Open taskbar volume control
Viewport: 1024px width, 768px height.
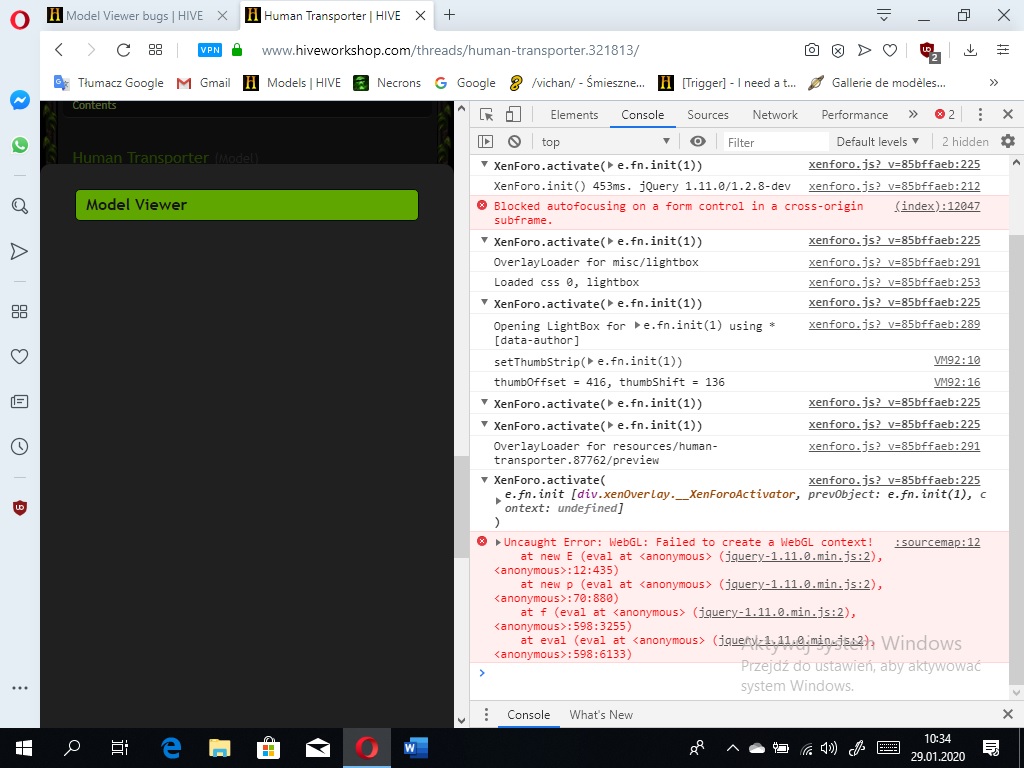pyautogui.click(x=829, y=748)
